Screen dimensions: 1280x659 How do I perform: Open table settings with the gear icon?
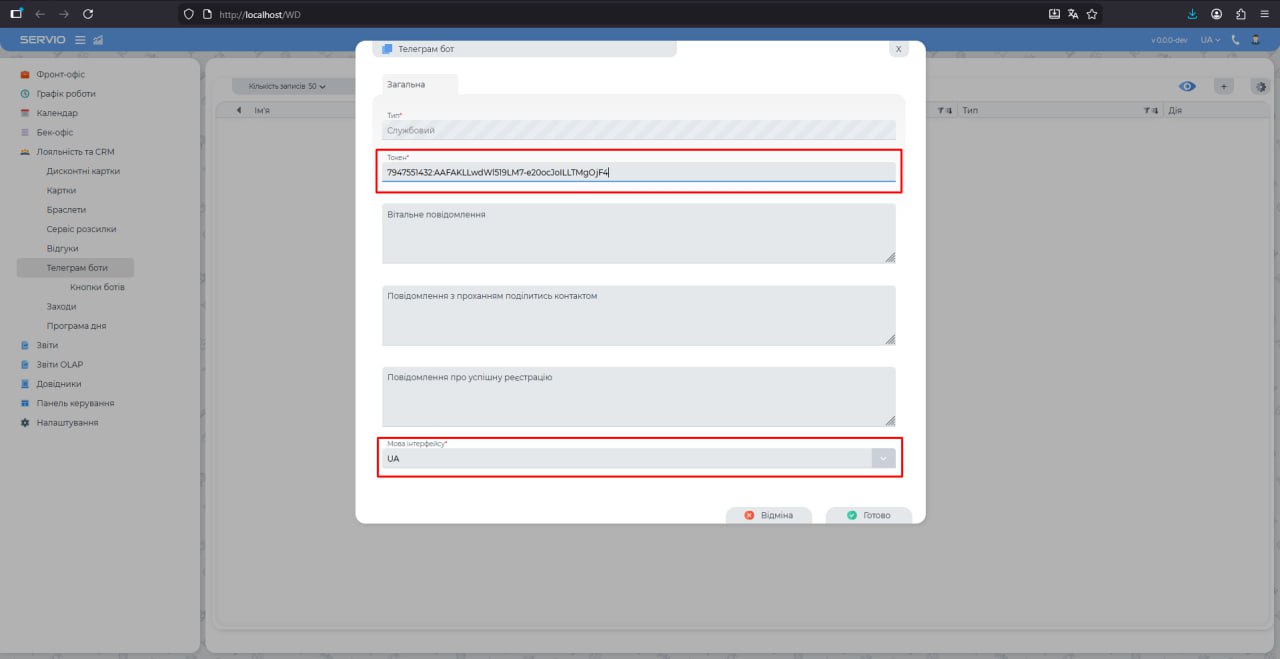point(1259,86)
